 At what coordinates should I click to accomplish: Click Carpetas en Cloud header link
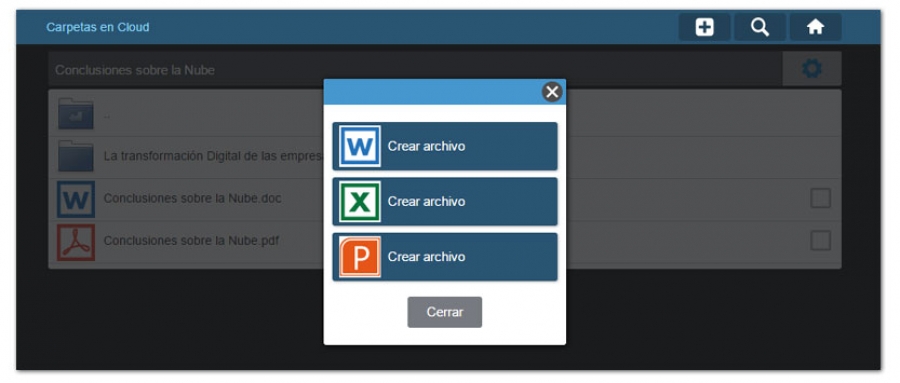coord(98,27)
